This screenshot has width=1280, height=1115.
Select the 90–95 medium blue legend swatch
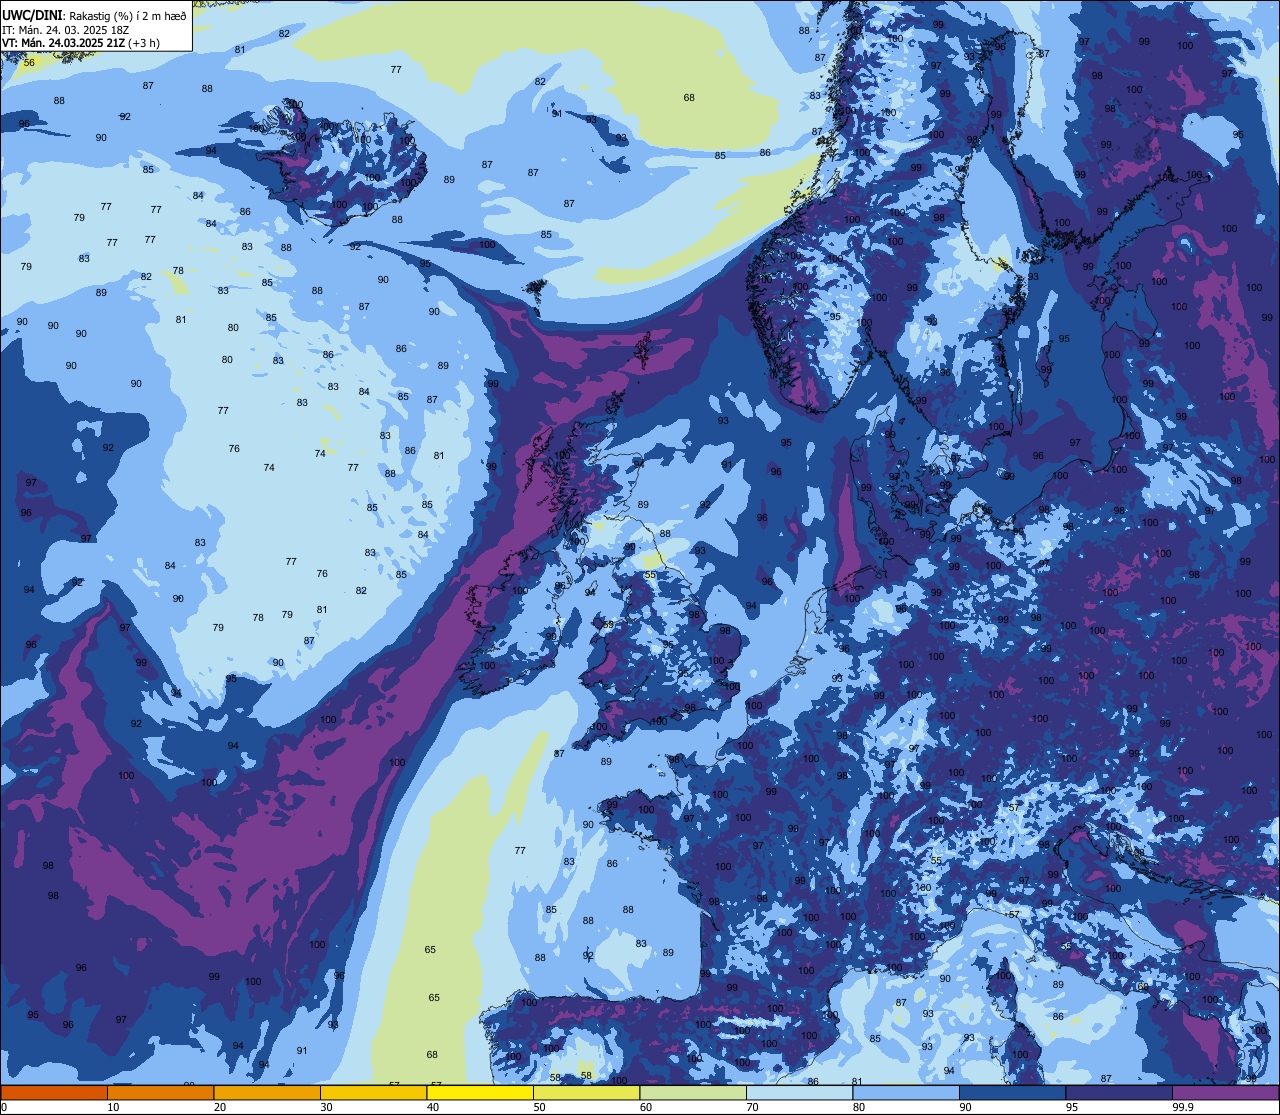point(1012,1092)
